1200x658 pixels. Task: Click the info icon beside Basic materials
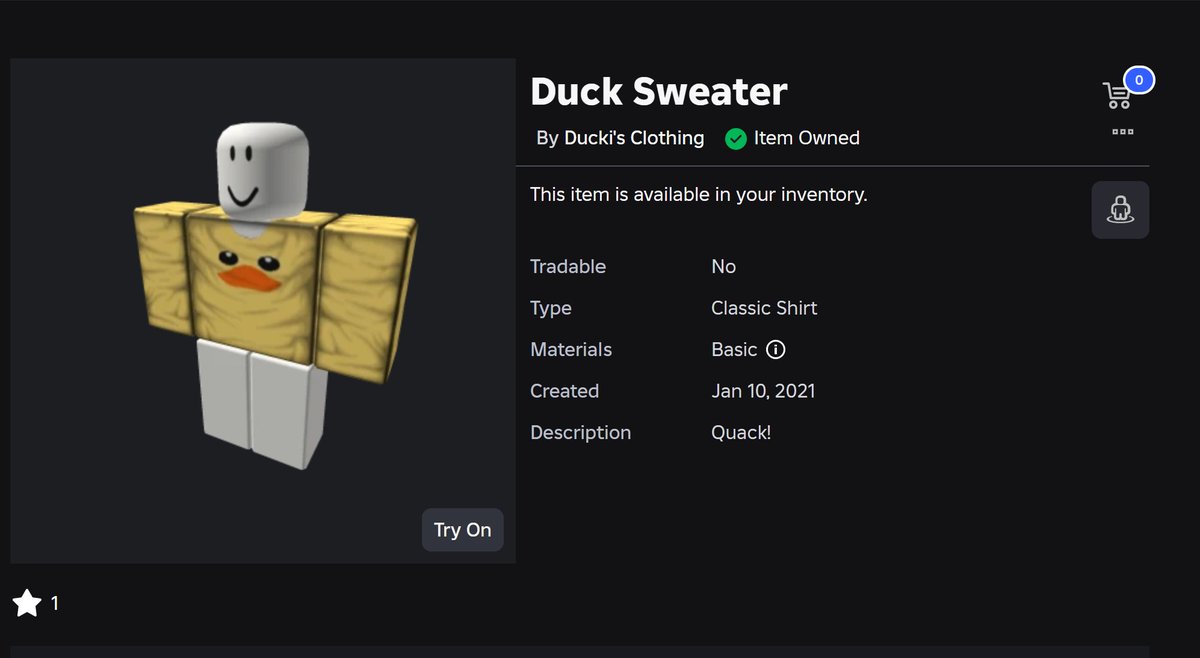(776, 350)
